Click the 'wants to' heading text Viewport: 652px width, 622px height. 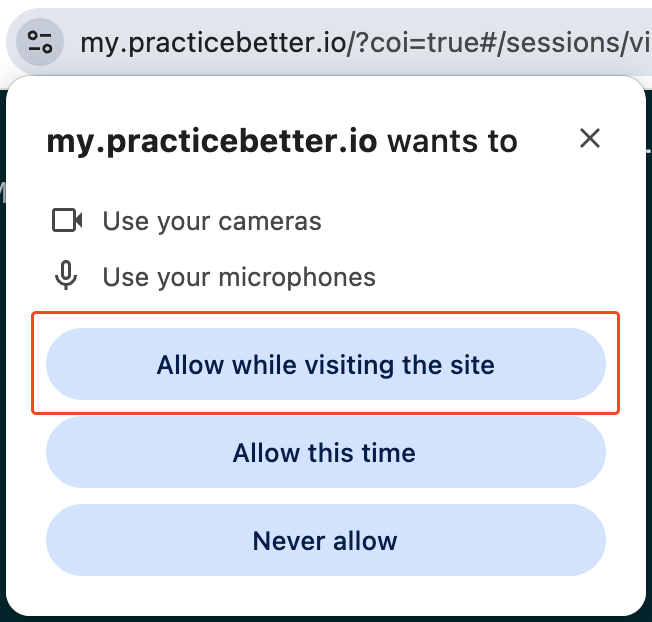[453, 141]
